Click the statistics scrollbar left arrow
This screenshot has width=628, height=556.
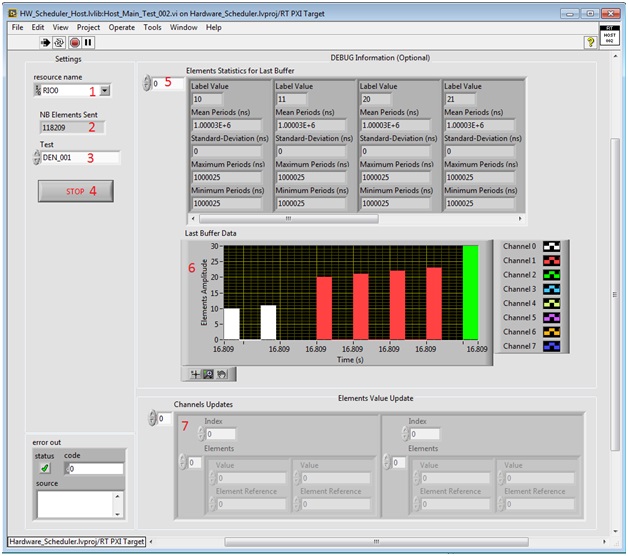click(193, 219)
